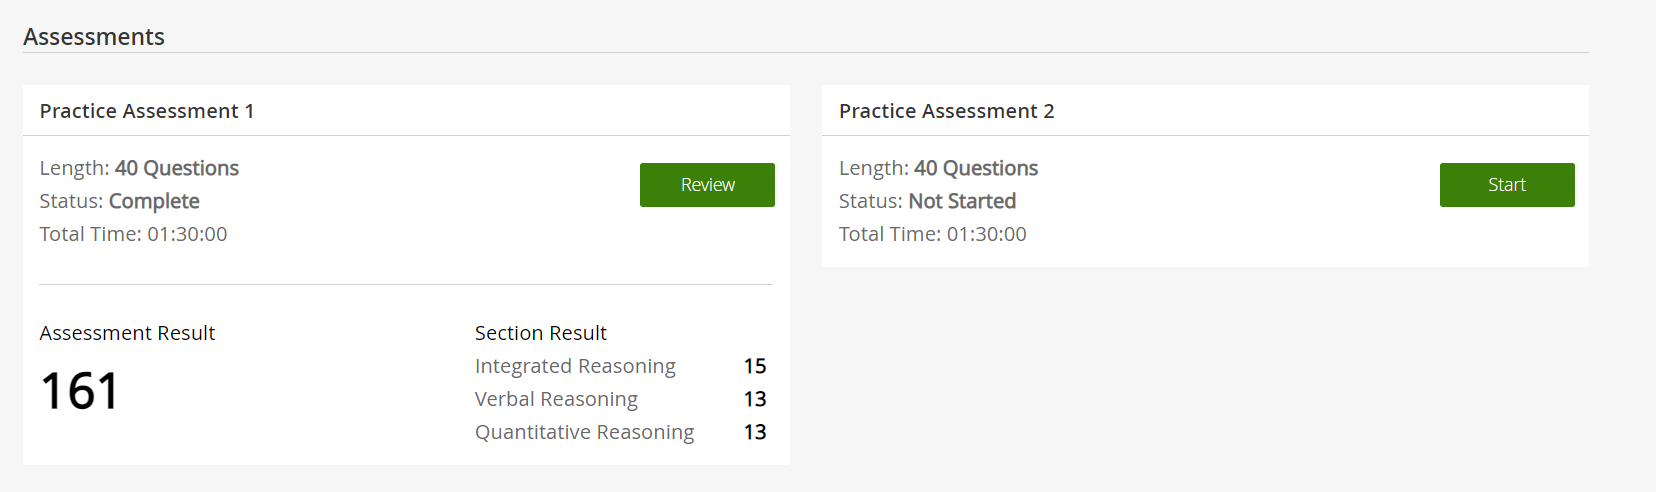Select the Integrated Reasoning section label
Viewport: 1656px width, 492px height.
point(575,366)
